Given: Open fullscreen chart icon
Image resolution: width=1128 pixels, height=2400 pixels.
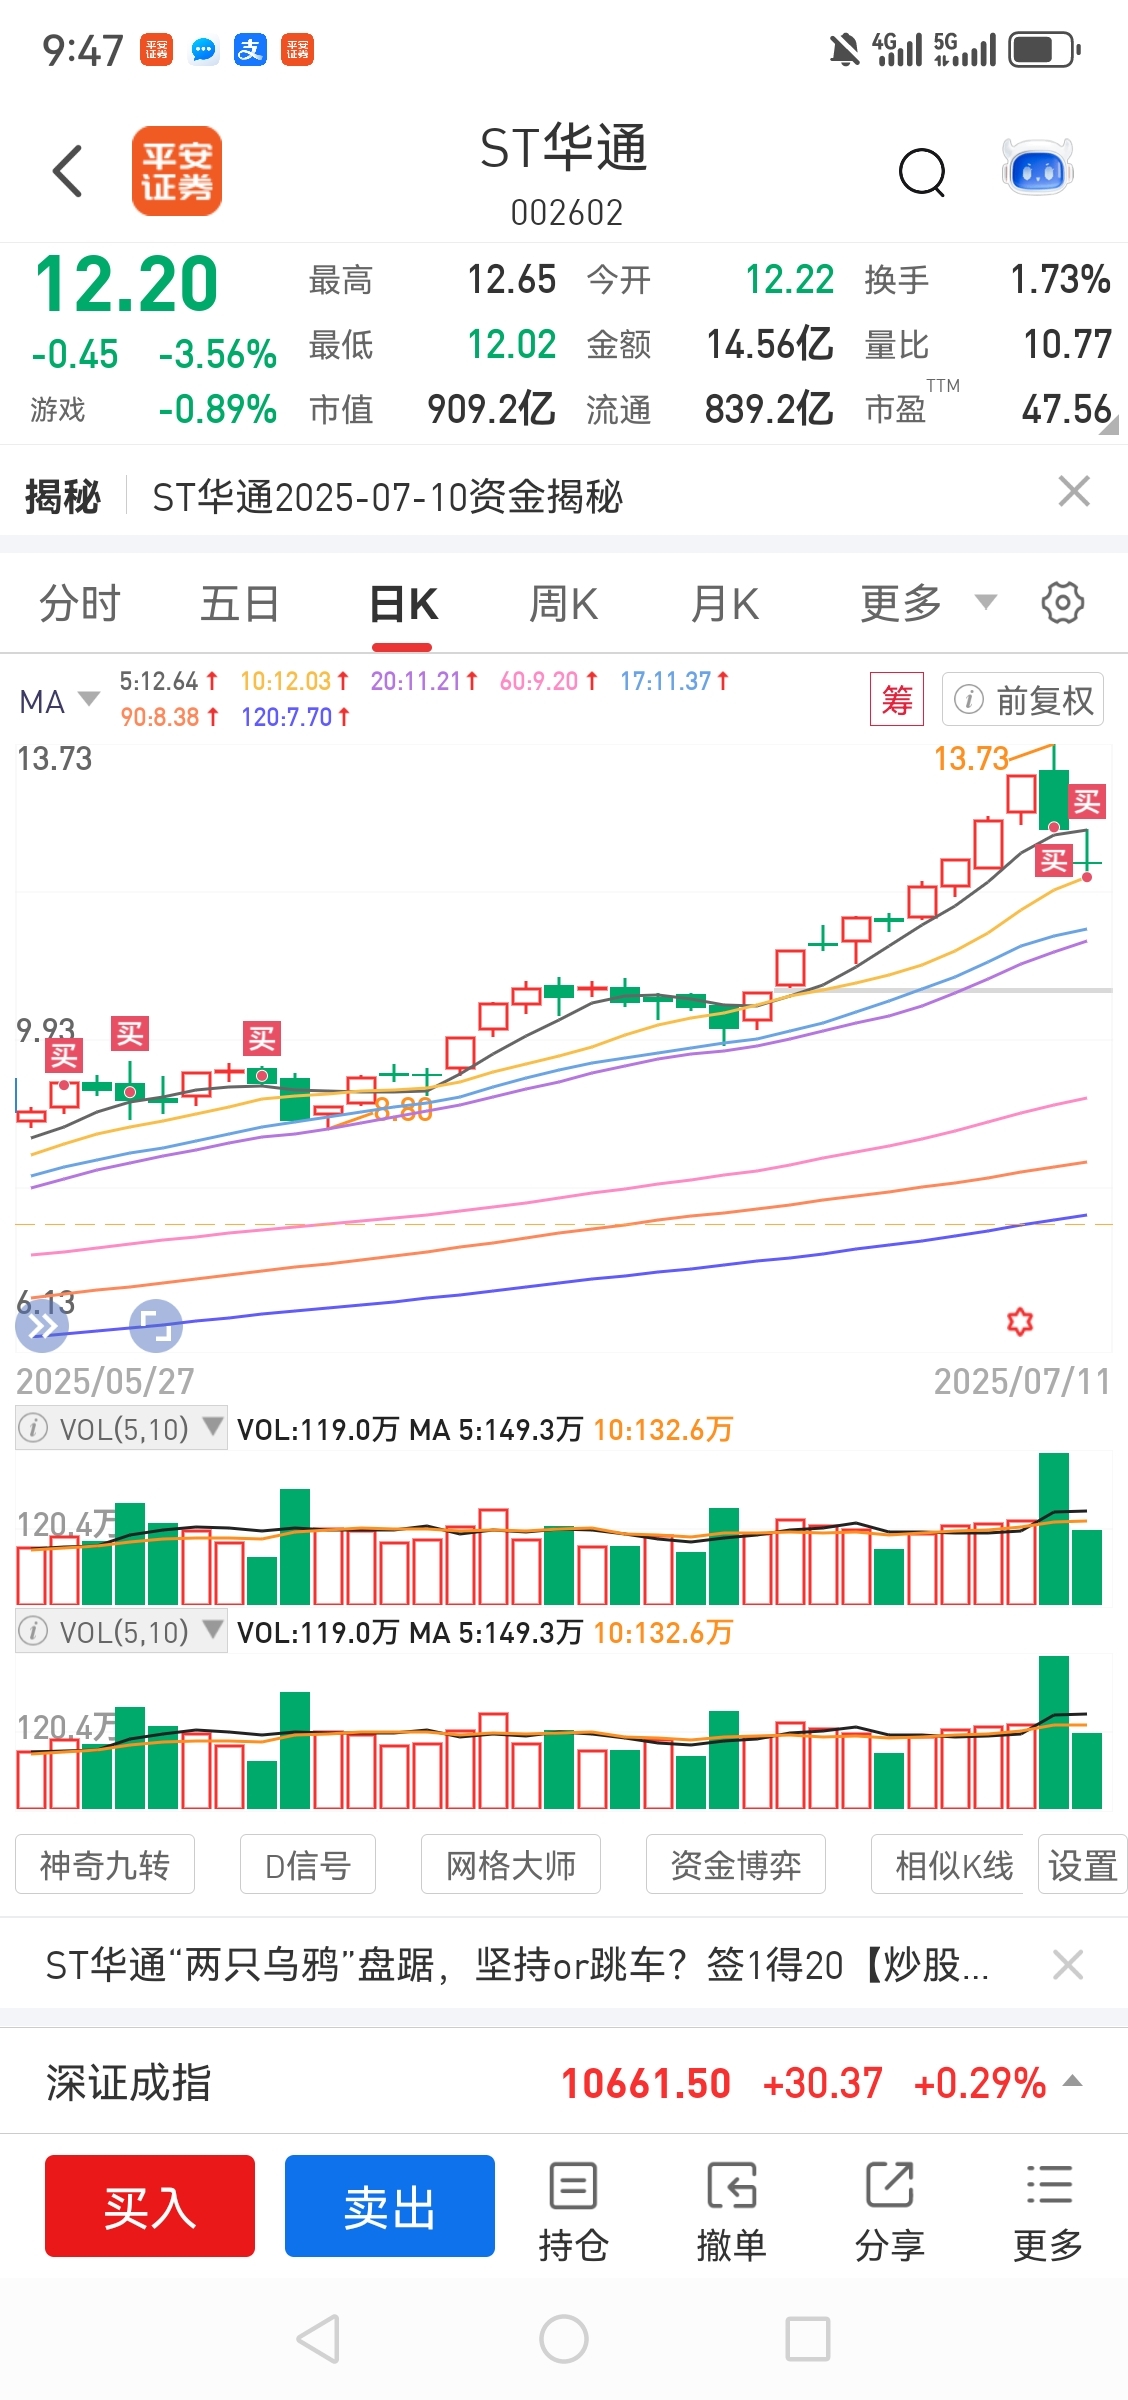Looking at the screenshot, I should point(156,1327).
